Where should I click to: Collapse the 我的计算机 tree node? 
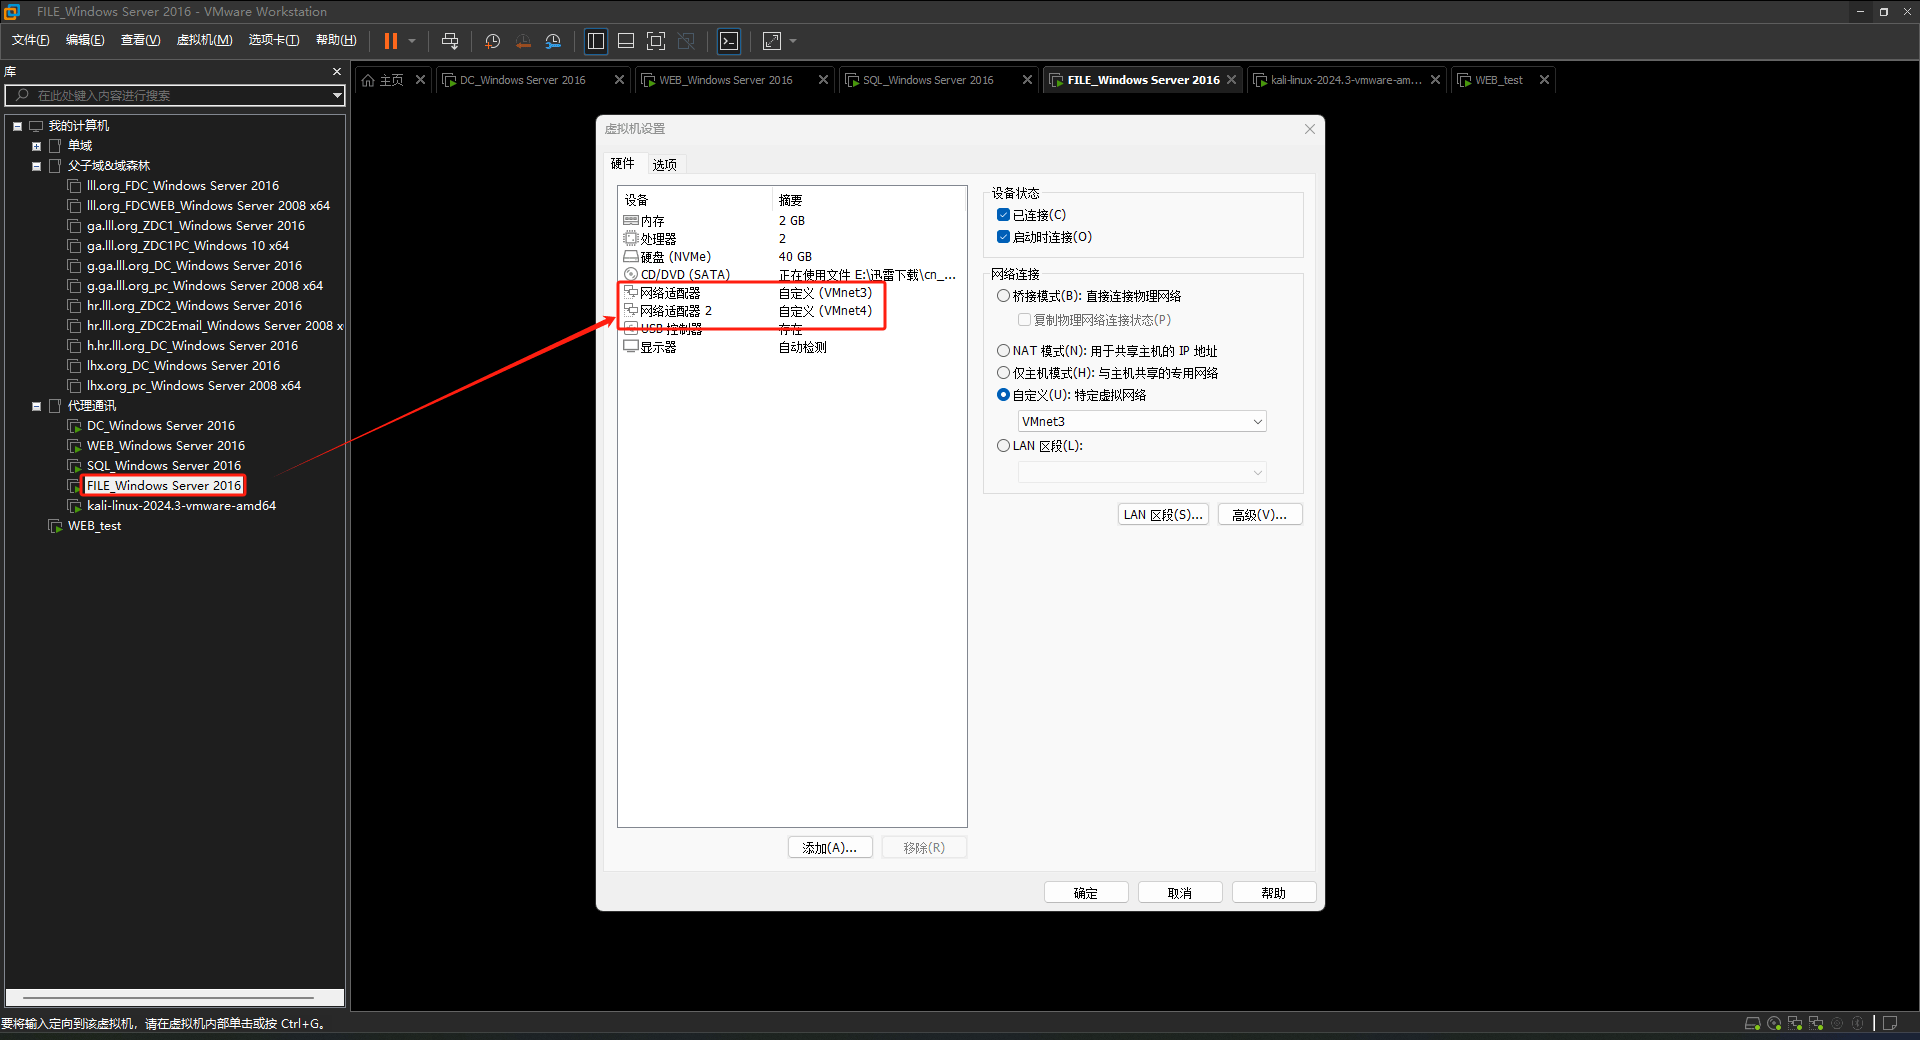[x=17, y=126]
